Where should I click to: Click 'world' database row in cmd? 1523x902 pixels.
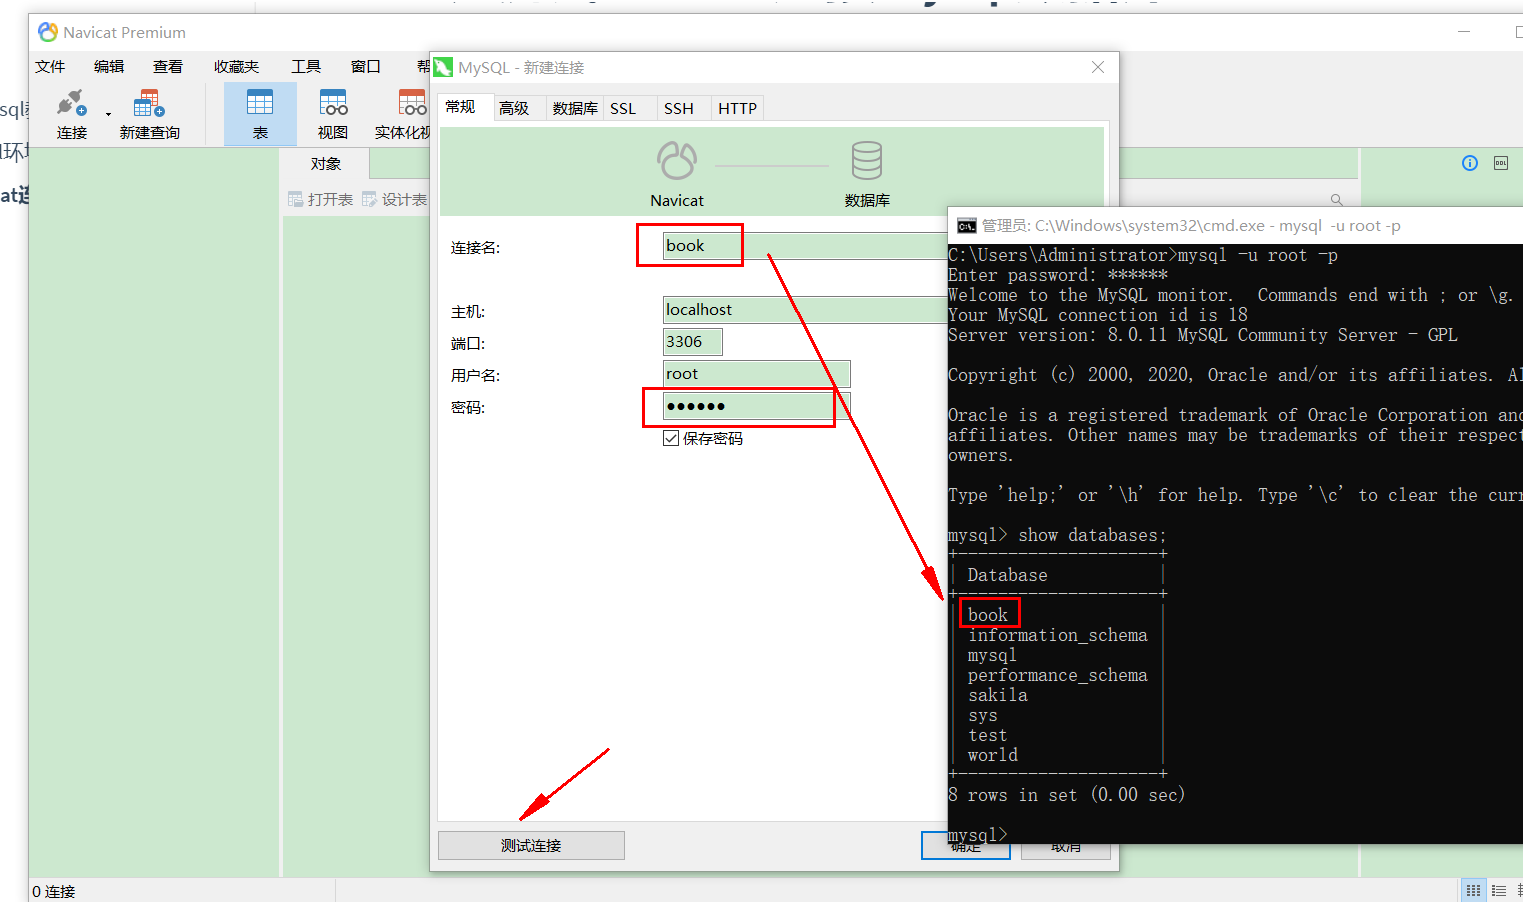992,755
